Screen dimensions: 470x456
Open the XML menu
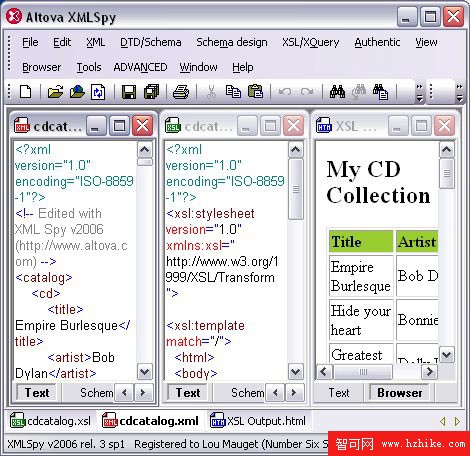pos(95,42)
